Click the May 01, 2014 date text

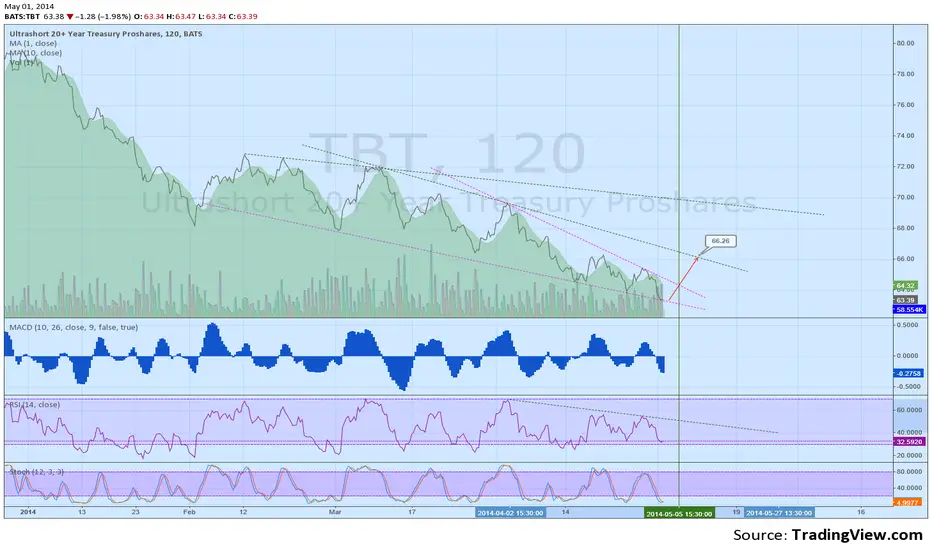[x=29, y=7]
